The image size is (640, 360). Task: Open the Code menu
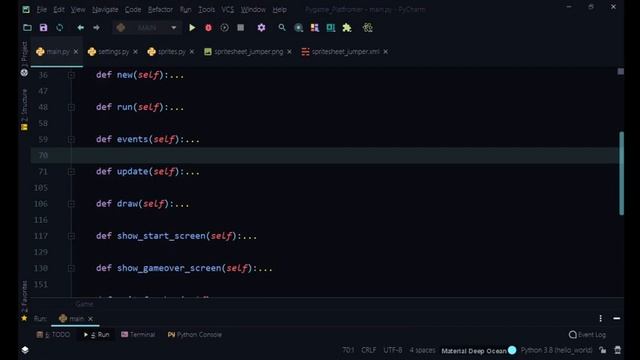tap(133, 9)
